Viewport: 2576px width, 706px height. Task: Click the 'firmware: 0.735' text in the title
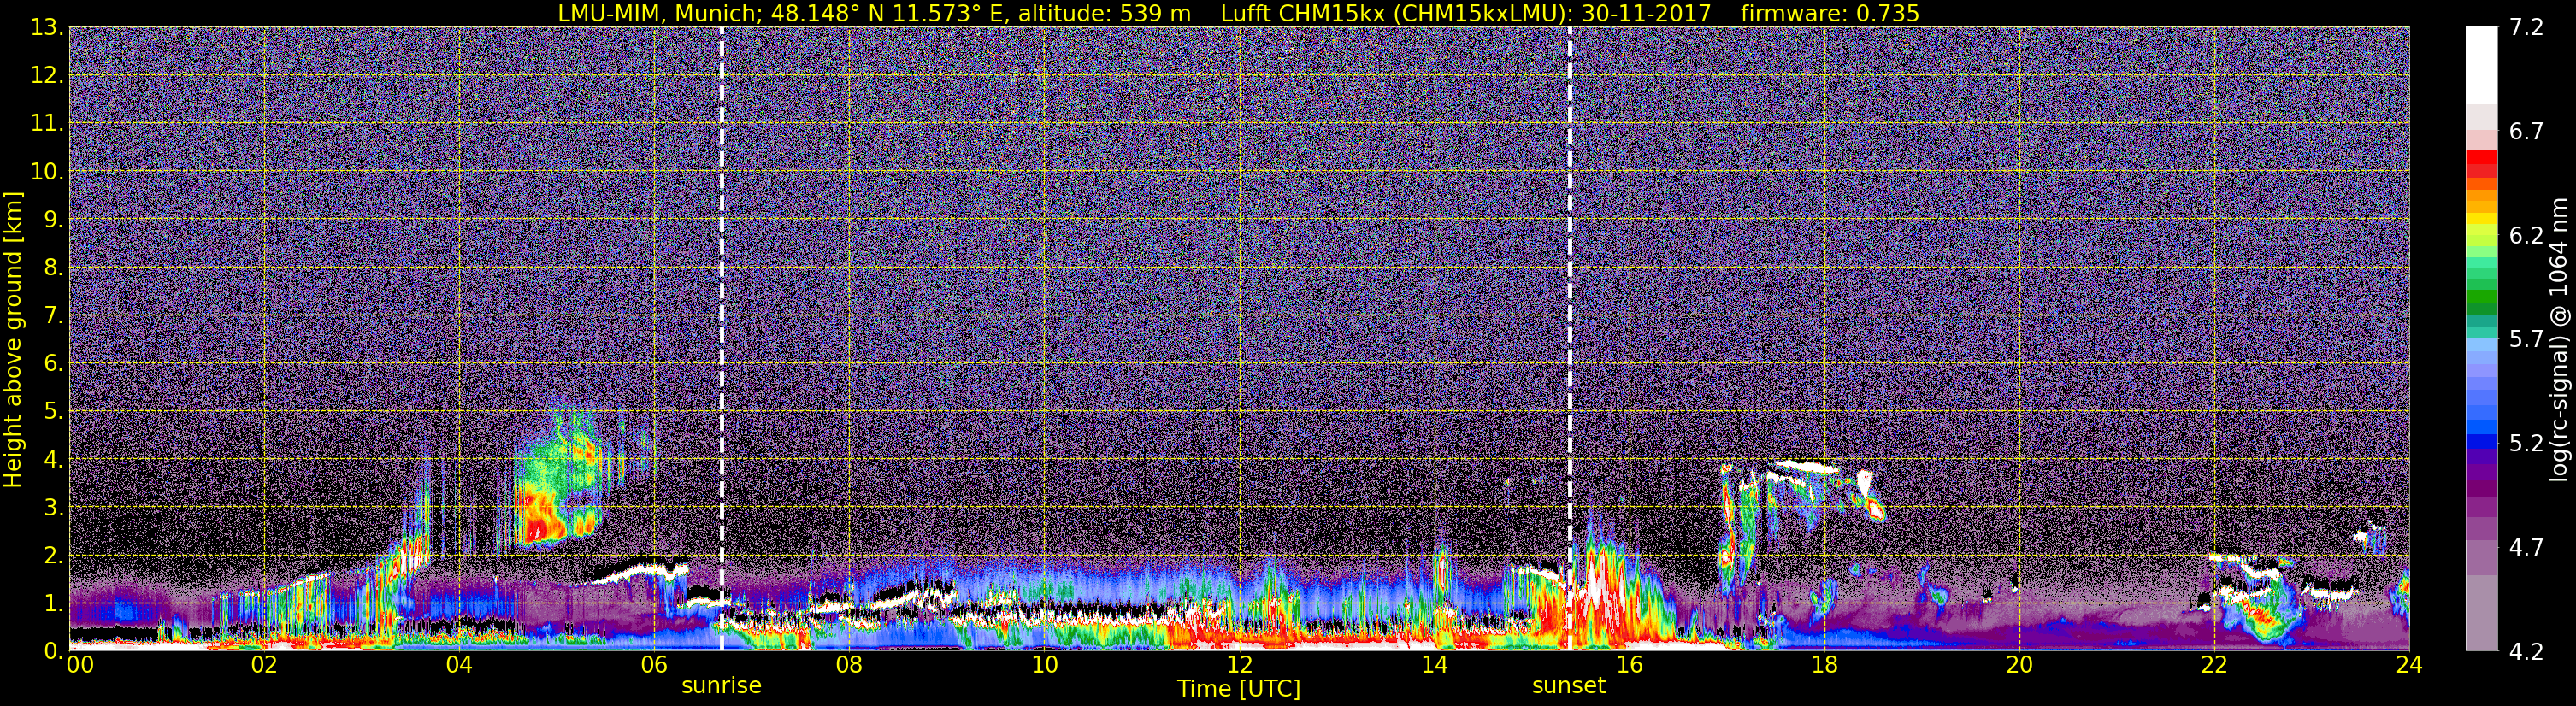[1830, 13]
